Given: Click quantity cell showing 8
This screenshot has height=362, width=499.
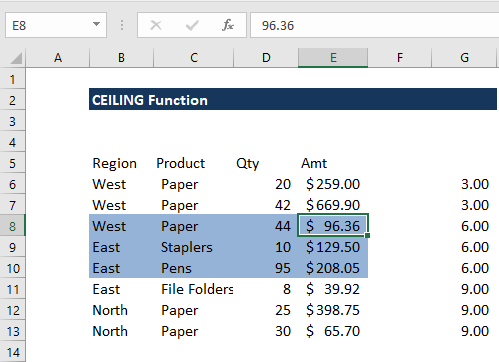Looking at the screenshot, I should pos(266,289).
